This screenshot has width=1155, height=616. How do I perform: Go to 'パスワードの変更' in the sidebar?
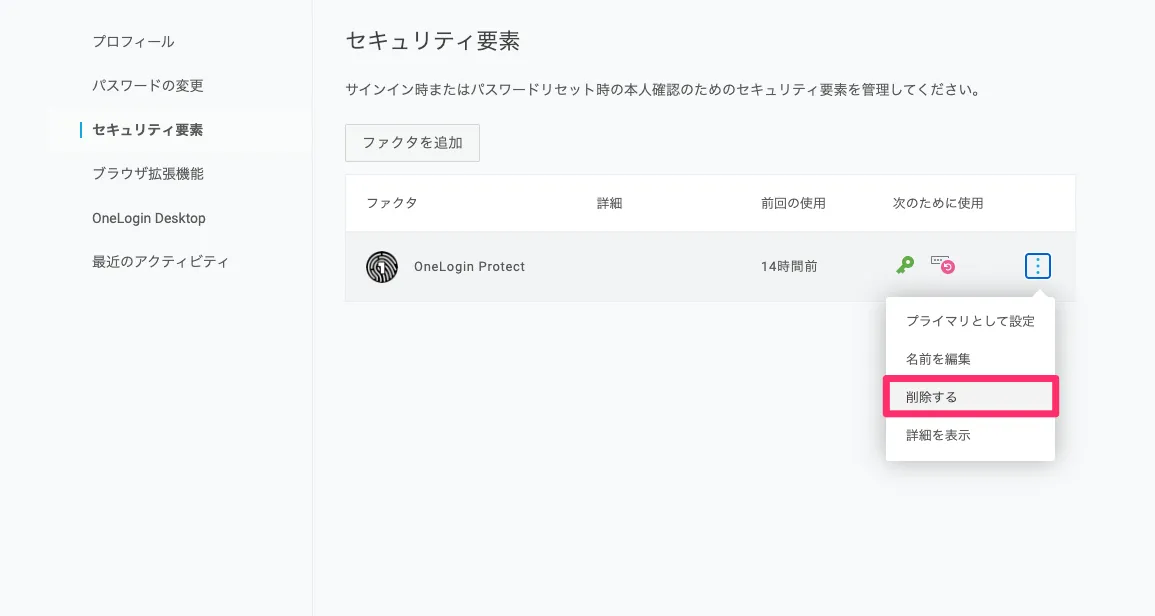148,86
